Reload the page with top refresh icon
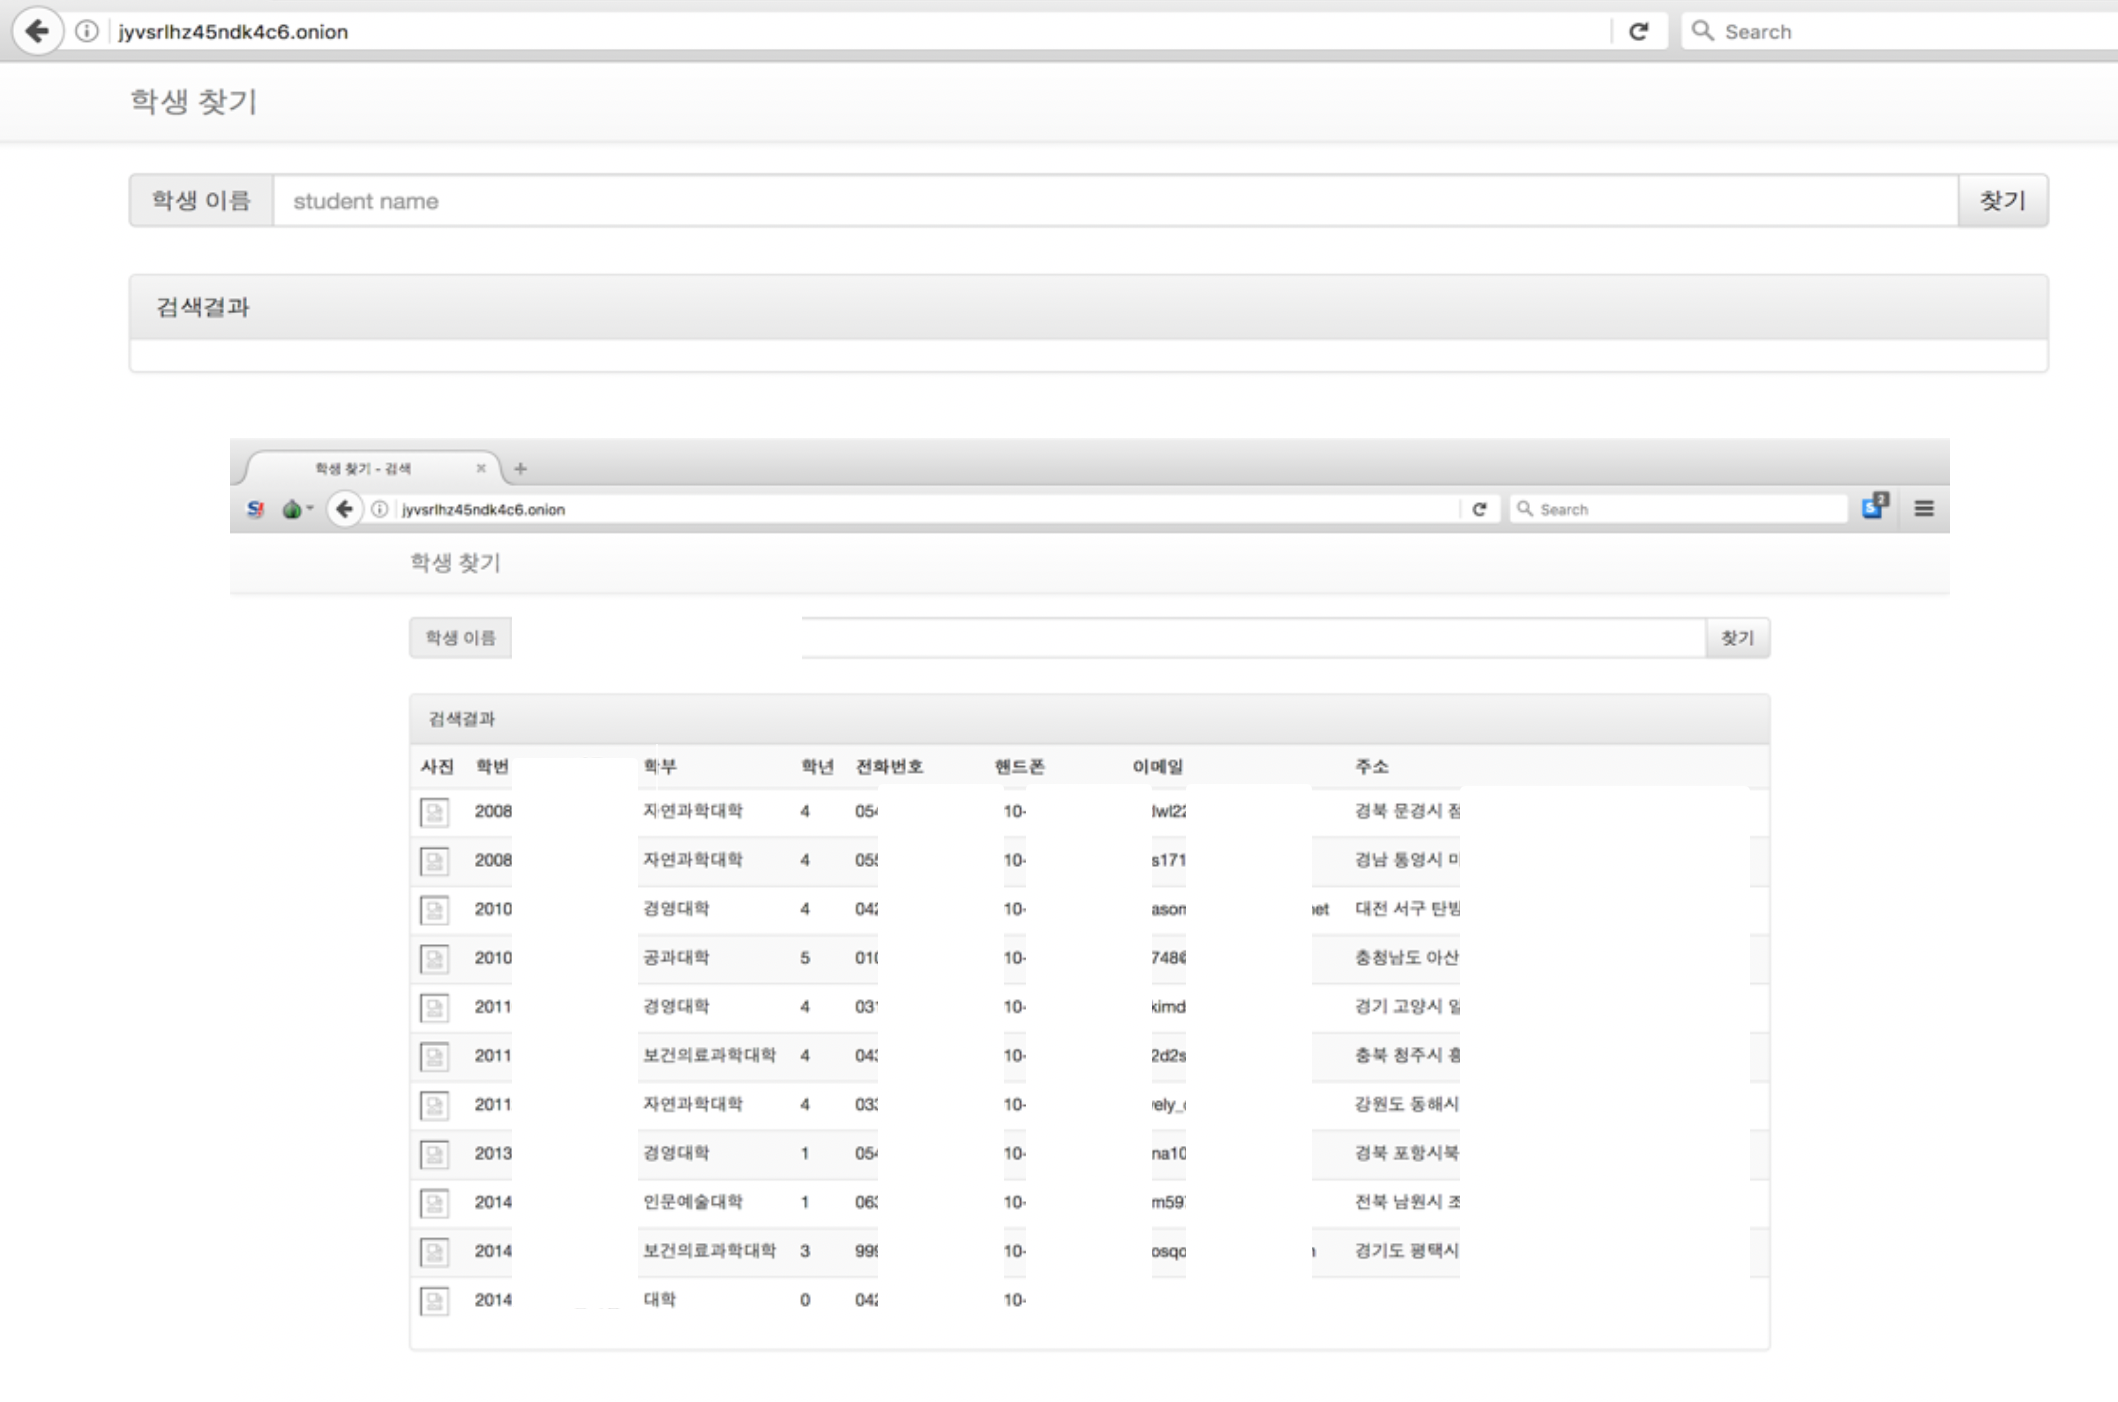 tap(1638, 31)
